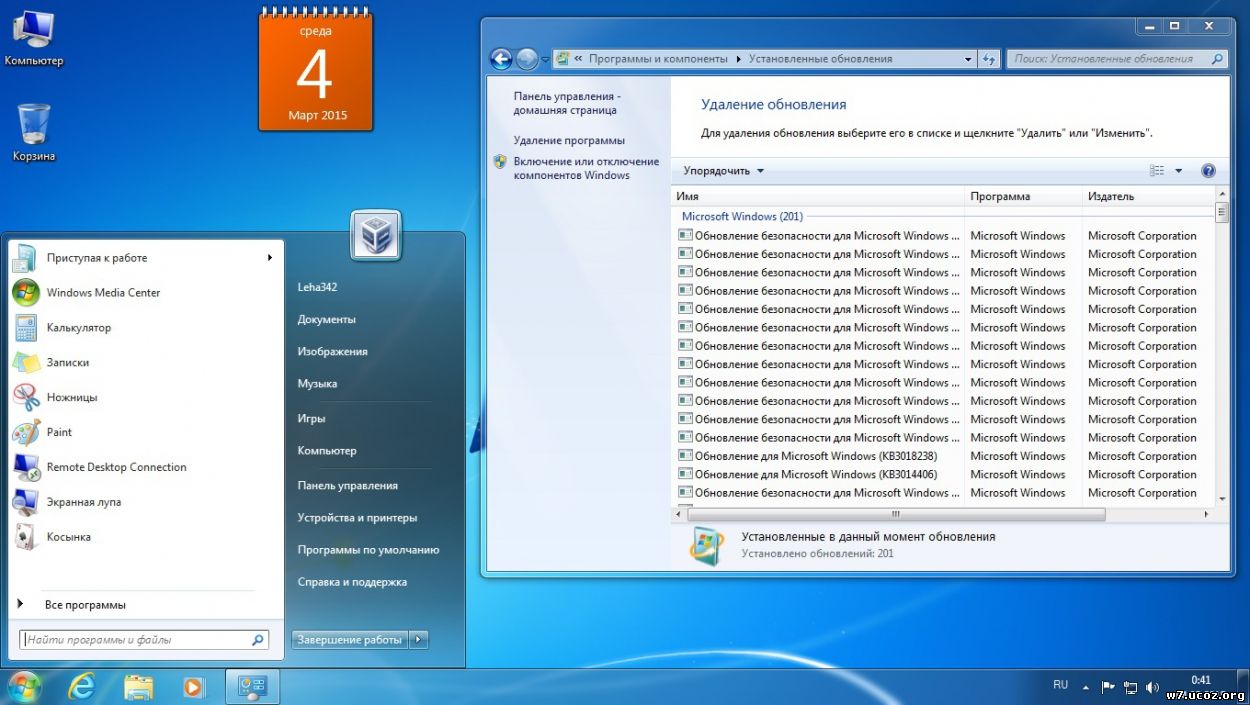This screenshot has height=705, width=1250.
Task: Click the Back arrow in Installed Updates window
Action: [x=501, y=59]
